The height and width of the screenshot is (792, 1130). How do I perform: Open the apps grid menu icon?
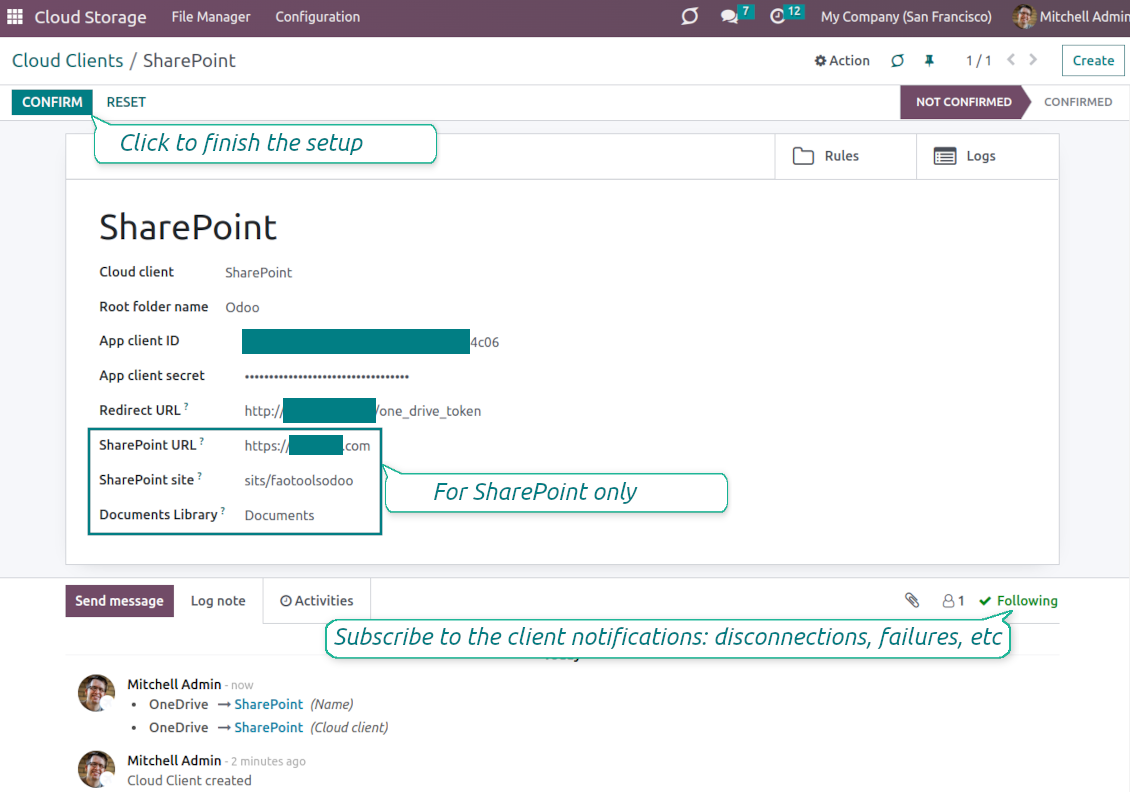[15, 17]
